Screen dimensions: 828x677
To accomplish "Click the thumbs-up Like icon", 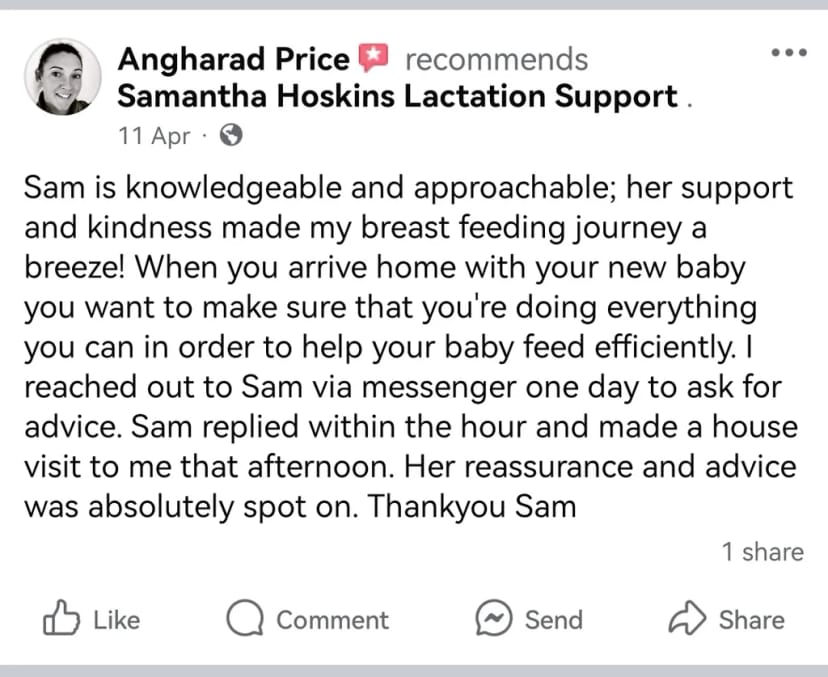I will click(61, 618).
